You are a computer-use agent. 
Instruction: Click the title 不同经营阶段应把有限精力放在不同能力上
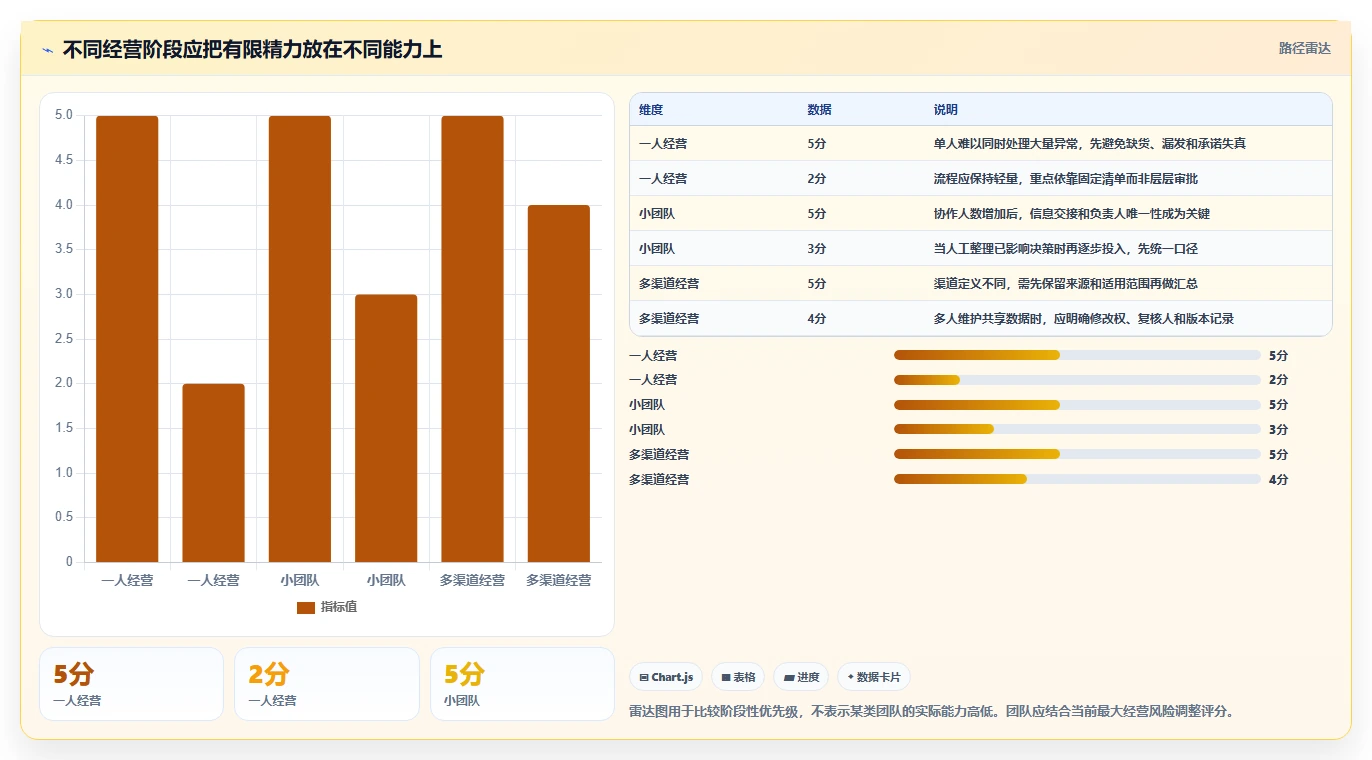point(252,50)
